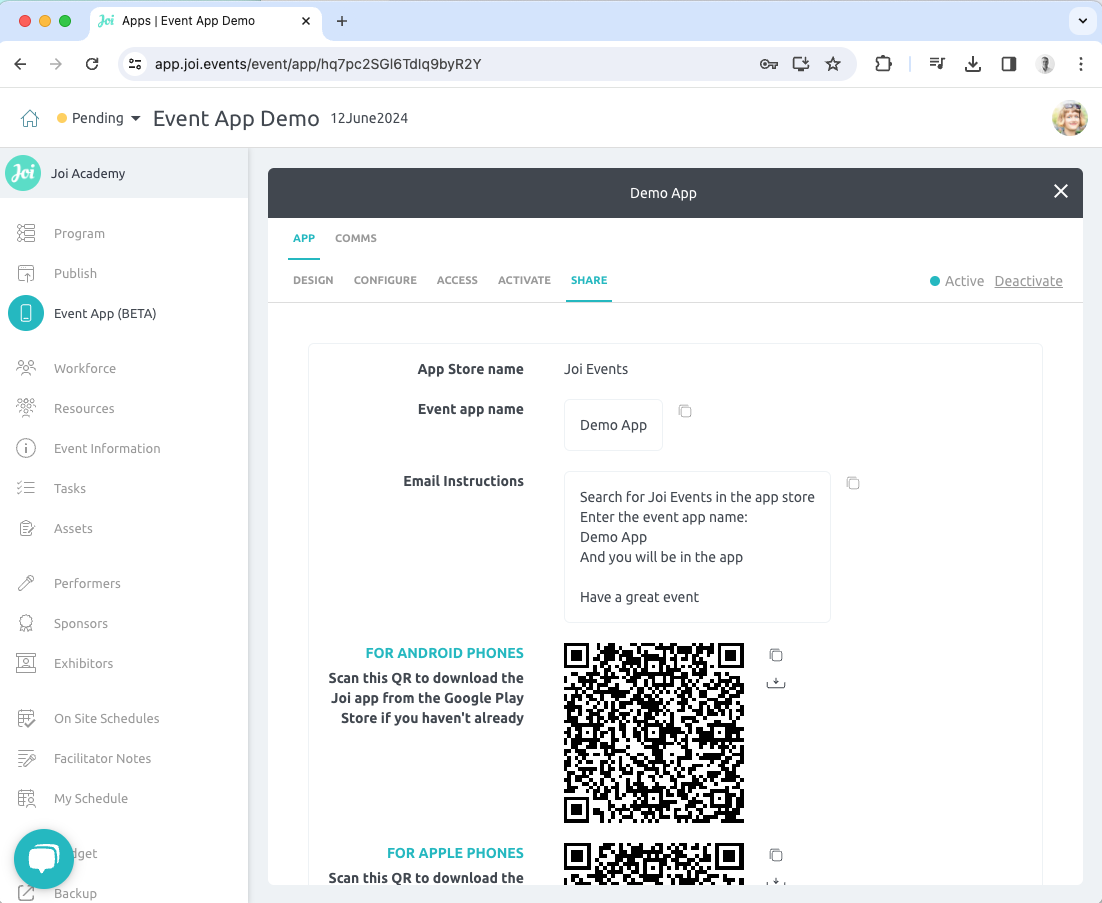Open Workforce in the sidebar
The image size is (1102, 903).
click(x=85, y=368)
